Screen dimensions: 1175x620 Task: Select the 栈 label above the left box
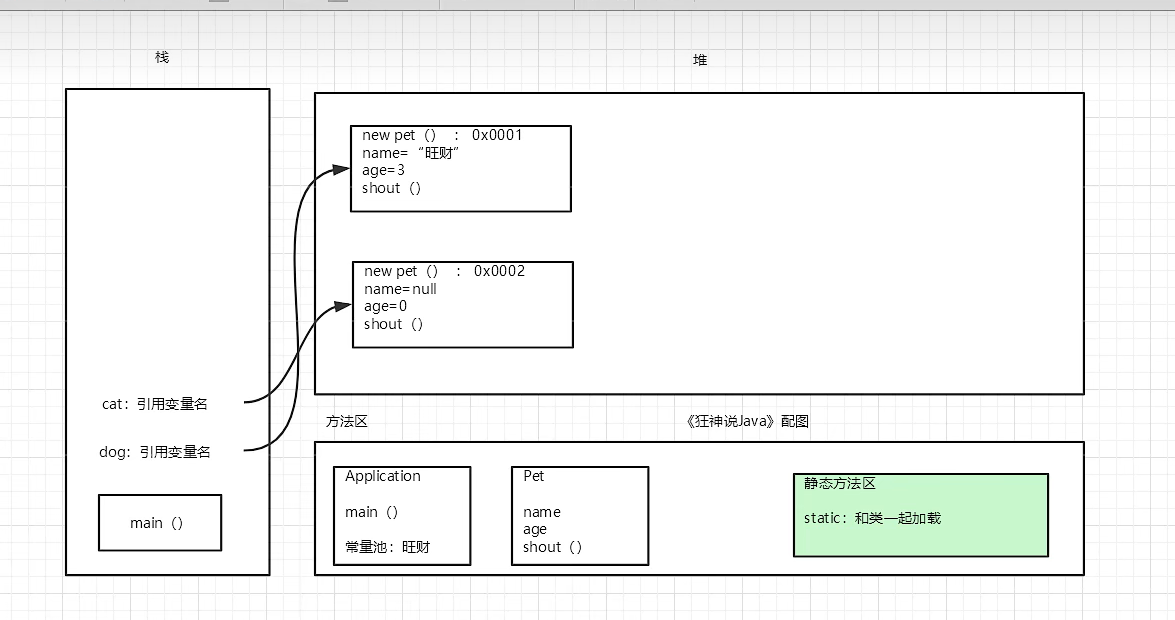[162, 57]
